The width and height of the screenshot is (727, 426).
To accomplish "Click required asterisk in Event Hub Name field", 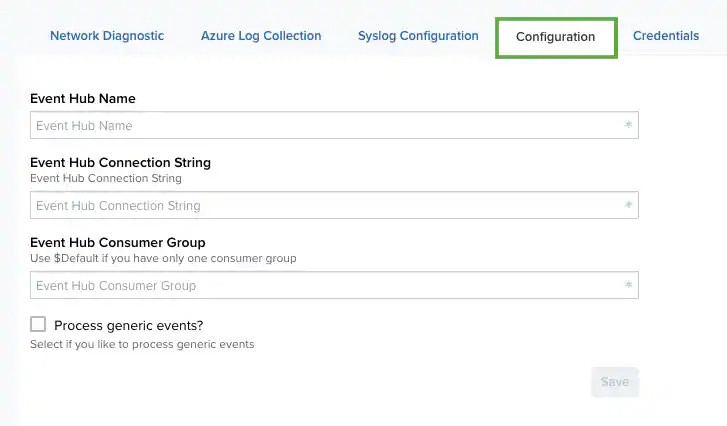I will pos(628,126).
